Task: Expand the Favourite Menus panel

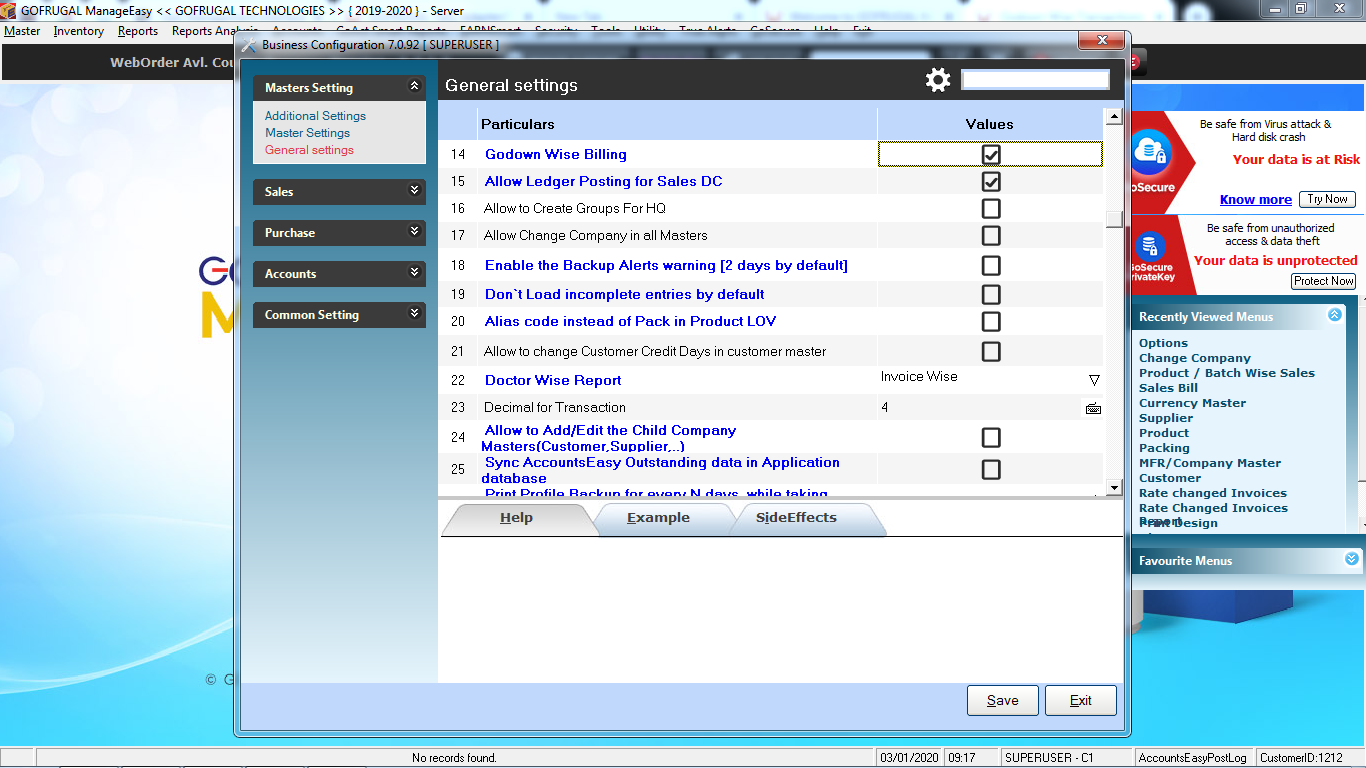Action: (1352, 559)
